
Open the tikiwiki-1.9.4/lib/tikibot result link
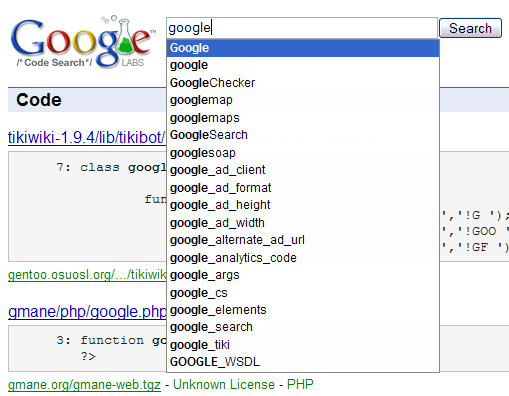click(87, 137)
